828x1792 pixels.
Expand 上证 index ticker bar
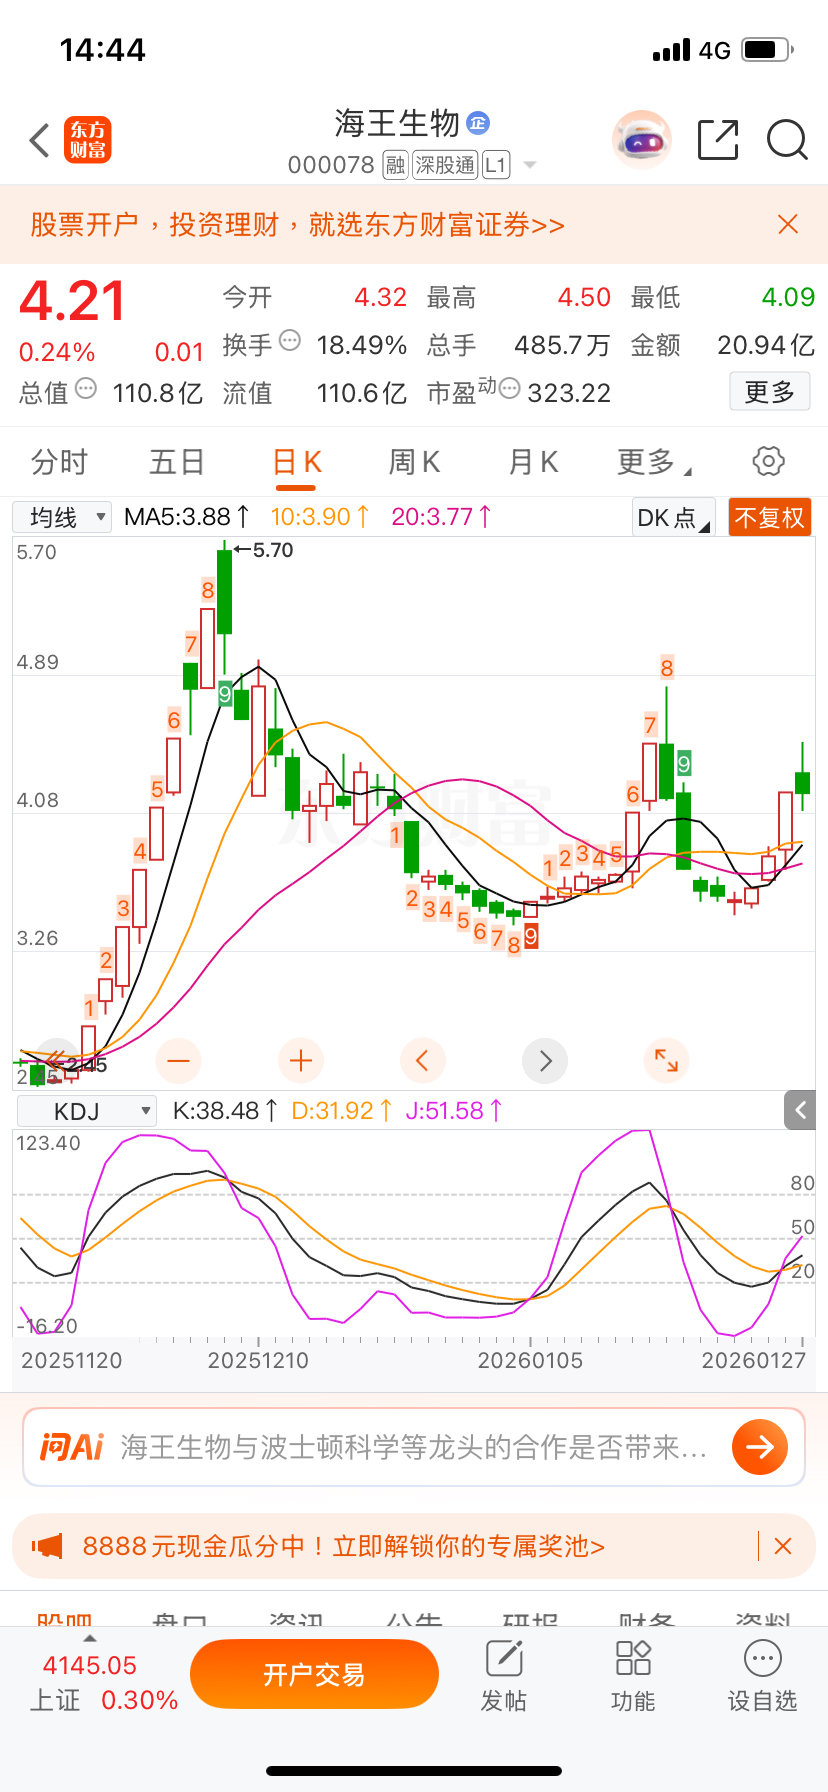pos(90,1638)
